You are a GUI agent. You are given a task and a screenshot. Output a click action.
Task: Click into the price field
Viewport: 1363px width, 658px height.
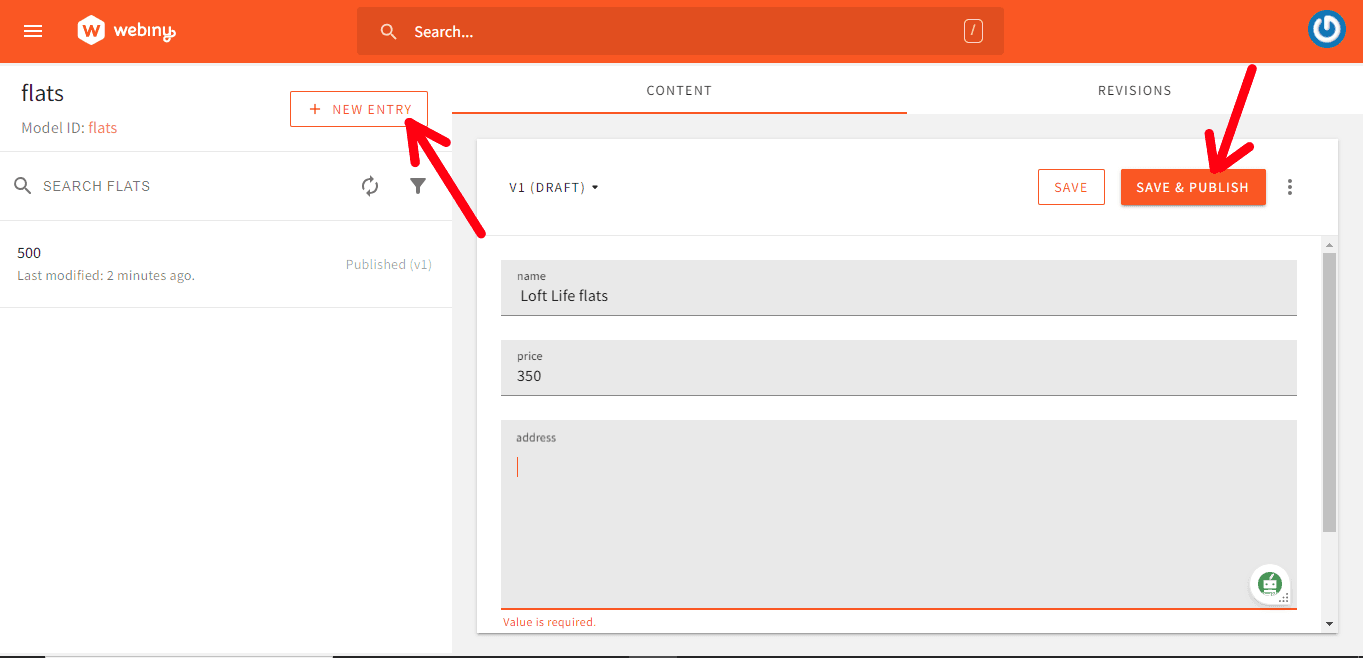point(898,376)
